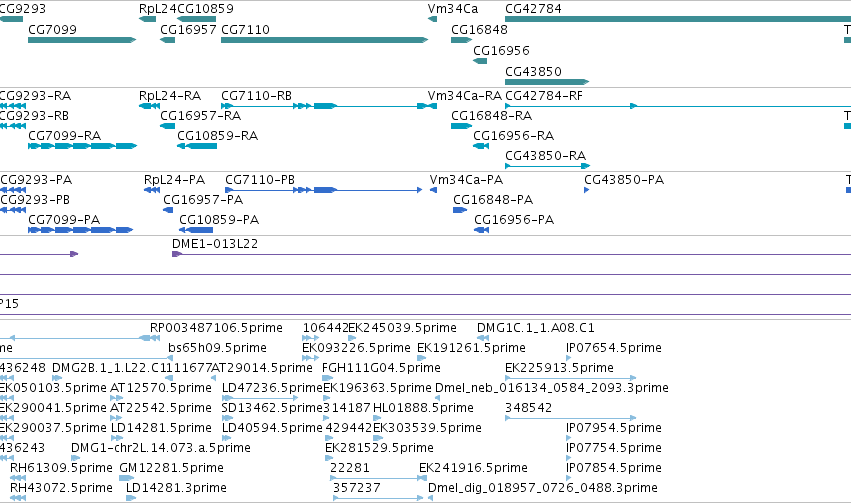Click EST EK281529.5prime
Screen dimensions: 851x503
click(x=379, y=448)
